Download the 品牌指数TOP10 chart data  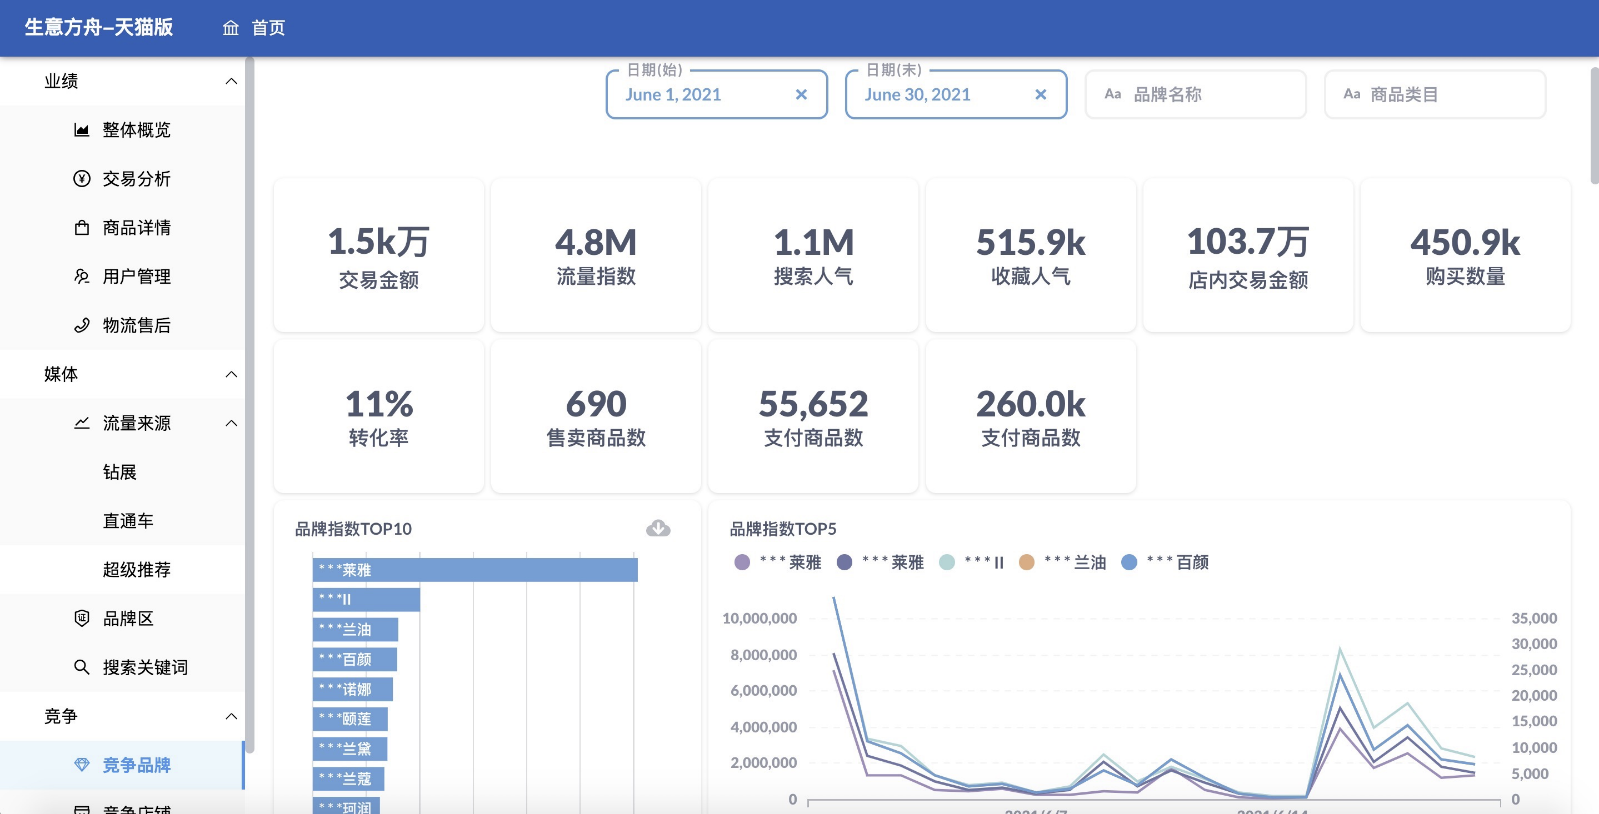pyautogui.click(x=658, y=528)
